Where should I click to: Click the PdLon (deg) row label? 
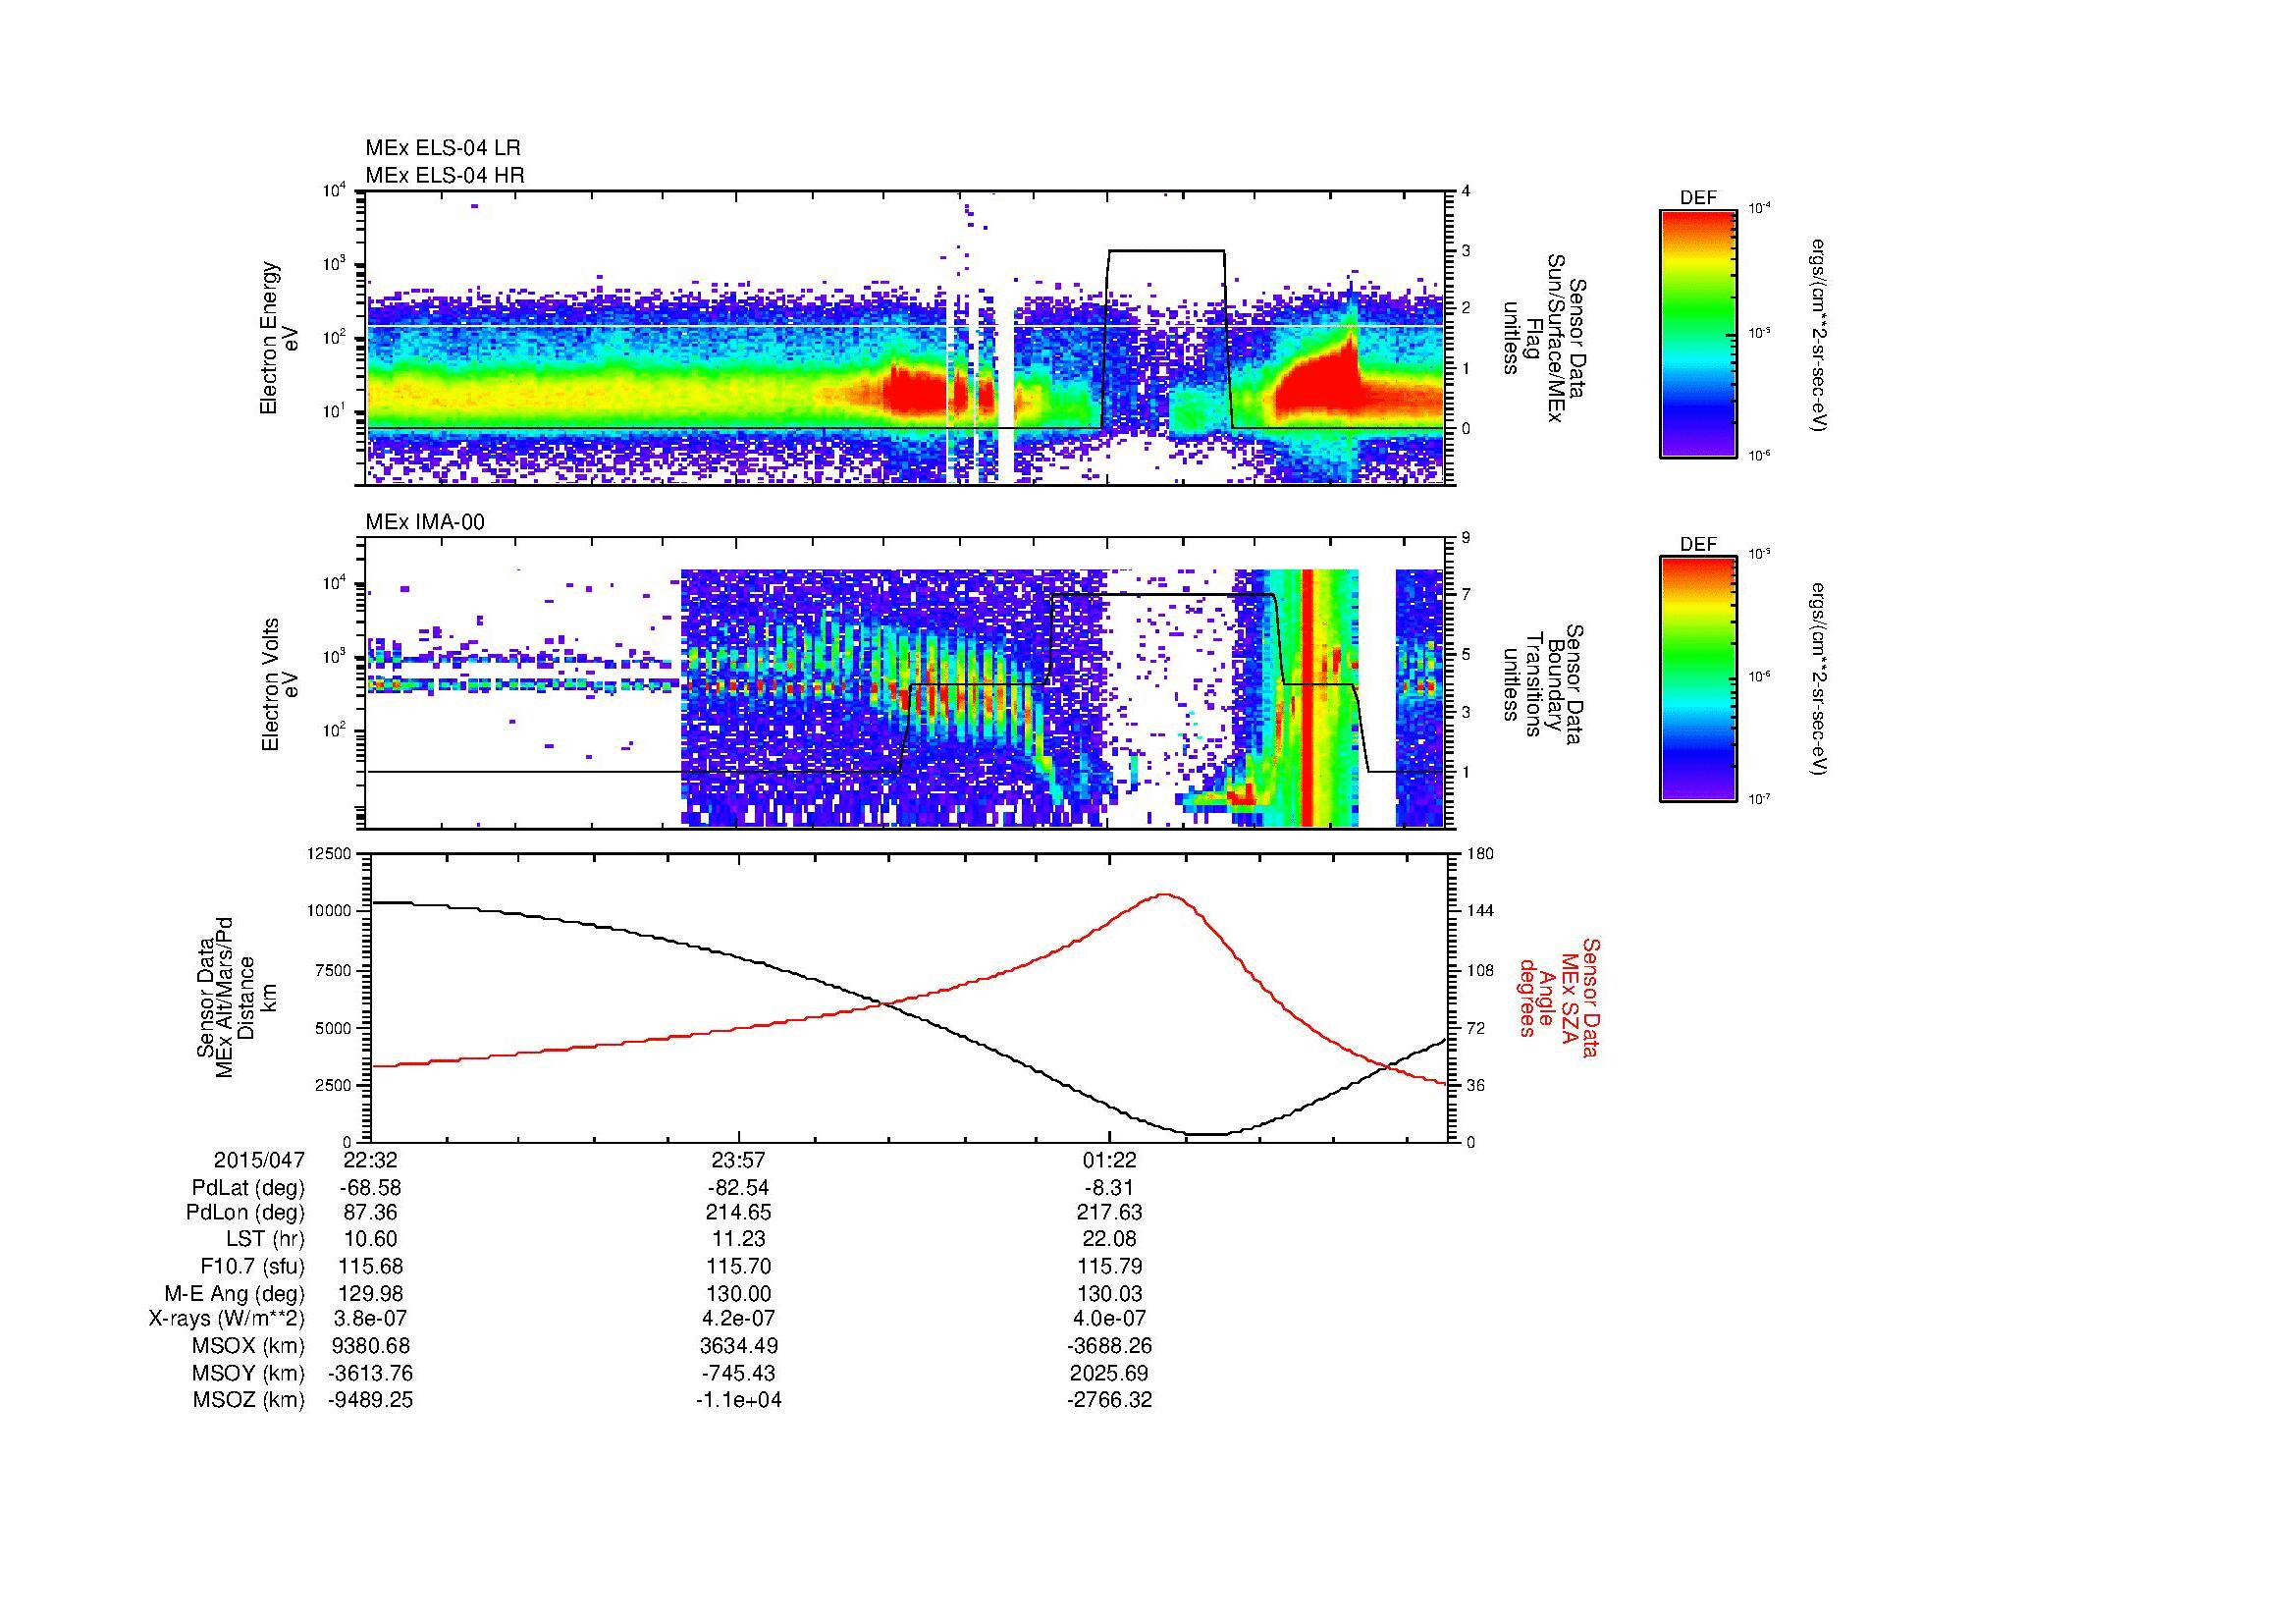coord(246,1212)
